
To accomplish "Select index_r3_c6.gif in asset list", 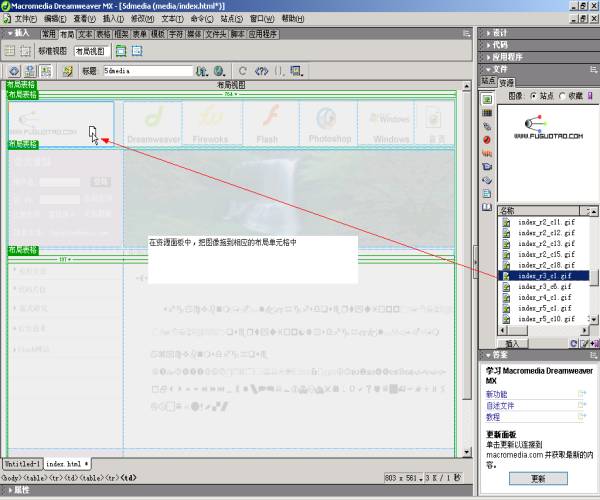I will 544,287.
